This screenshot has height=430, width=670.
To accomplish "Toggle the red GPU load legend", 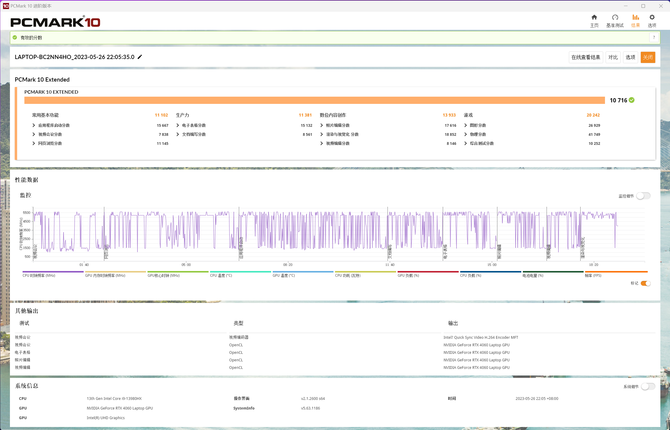I will coord(428,274).
